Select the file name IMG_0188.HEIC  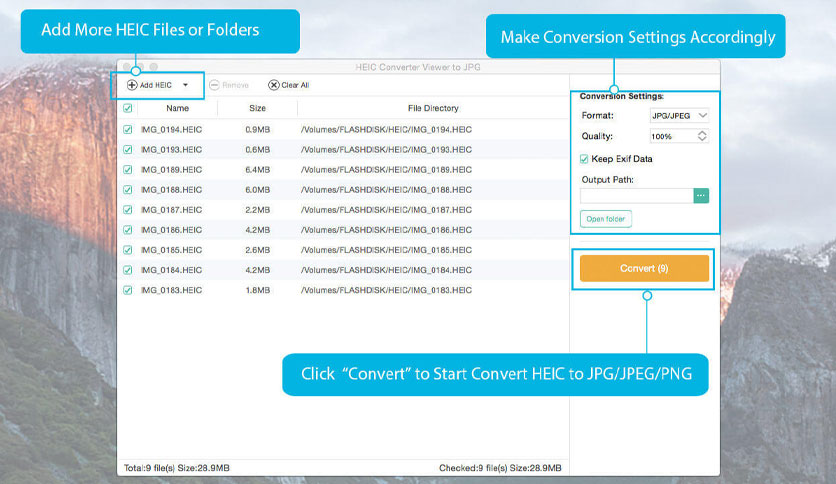(171, 190)
